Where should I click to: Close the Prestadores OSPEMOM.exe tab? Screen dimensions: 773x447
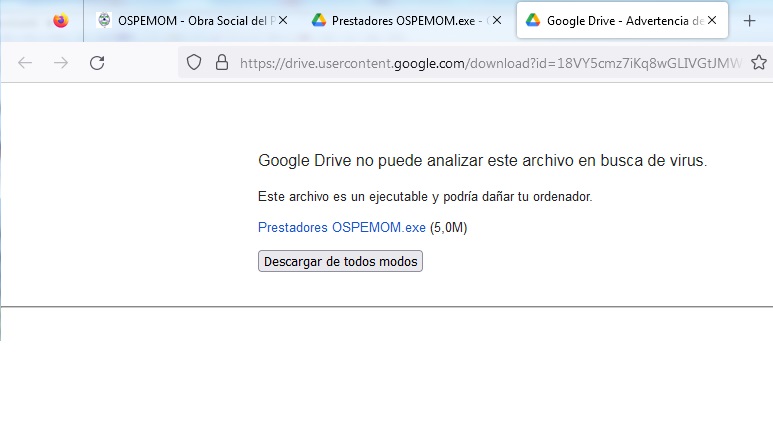tap(497, 20)
